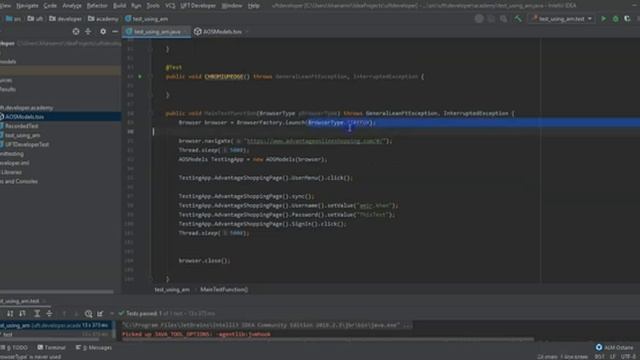640x360 pixels.
Task: Open the Window menu
Action: (231, 6)
